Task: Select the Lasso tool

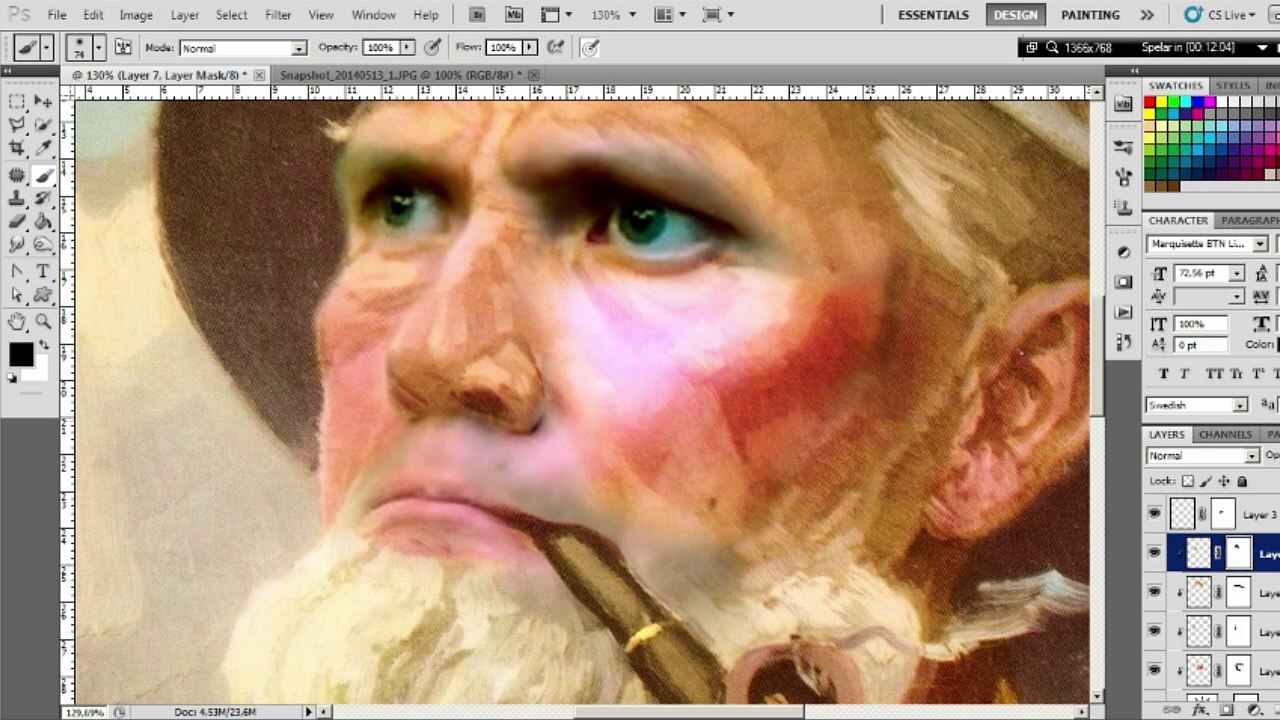Action: point(17,125)
